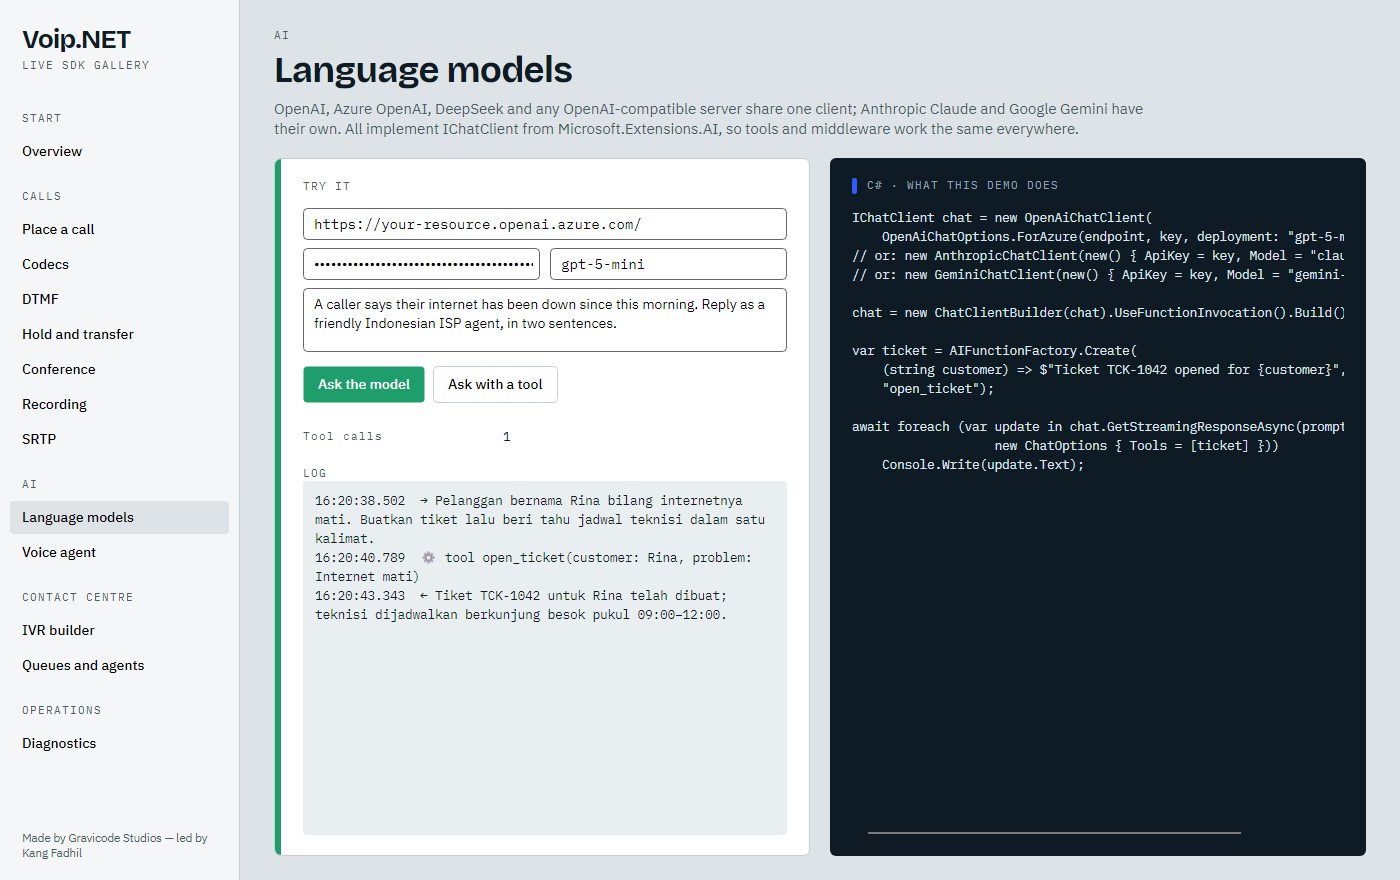Click the Ask the model button
The height and width of the screenshot is (880, 1400).
[x=364, y=385]
